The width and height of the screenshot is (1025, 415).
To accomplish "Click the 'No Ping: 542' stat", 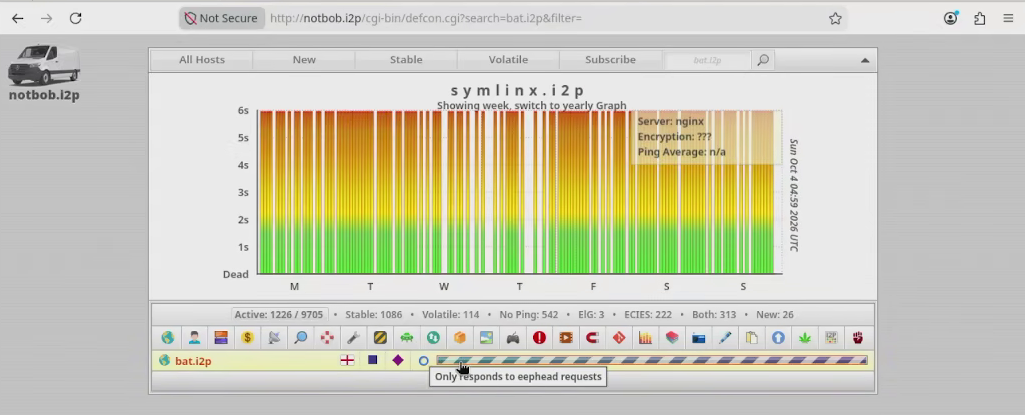I will click(529, 314).
